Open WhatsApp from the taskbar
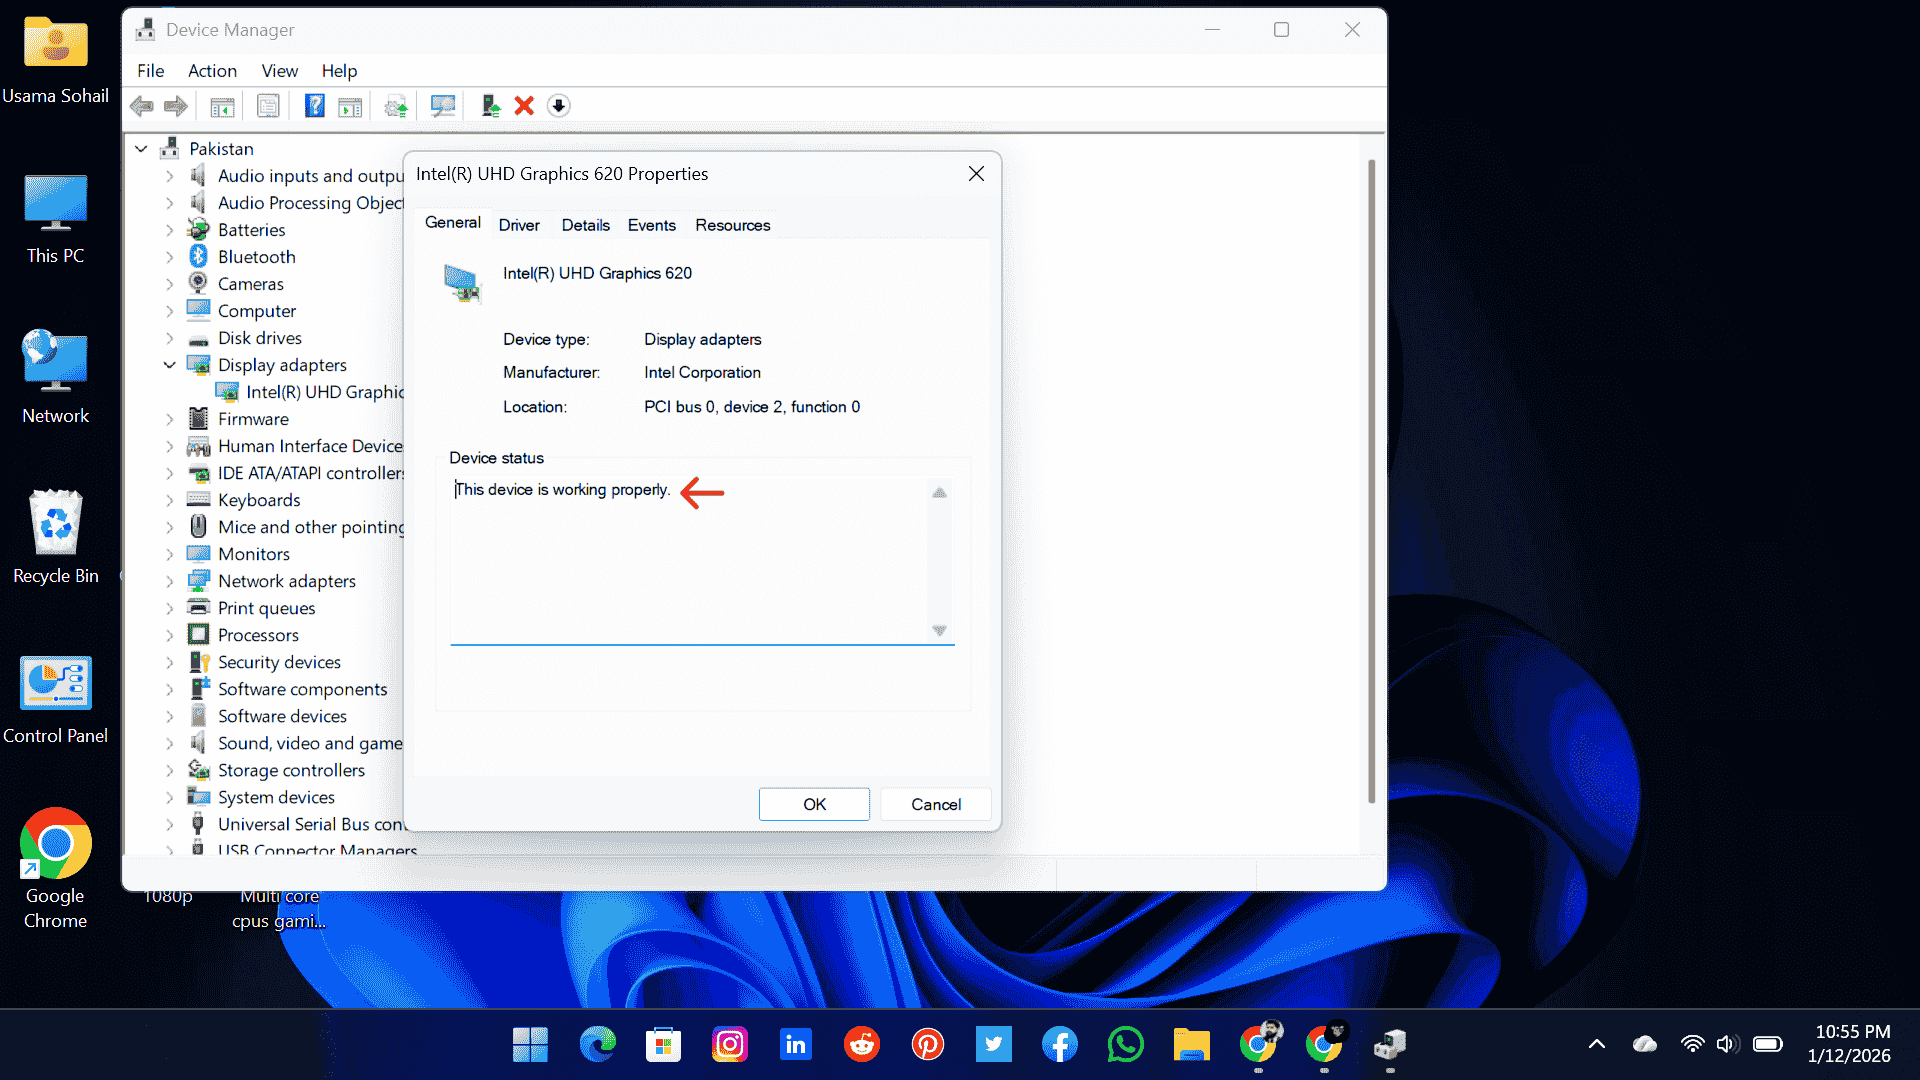This screenshot has height=1080, width=1920. [x=1125, y=1044]
